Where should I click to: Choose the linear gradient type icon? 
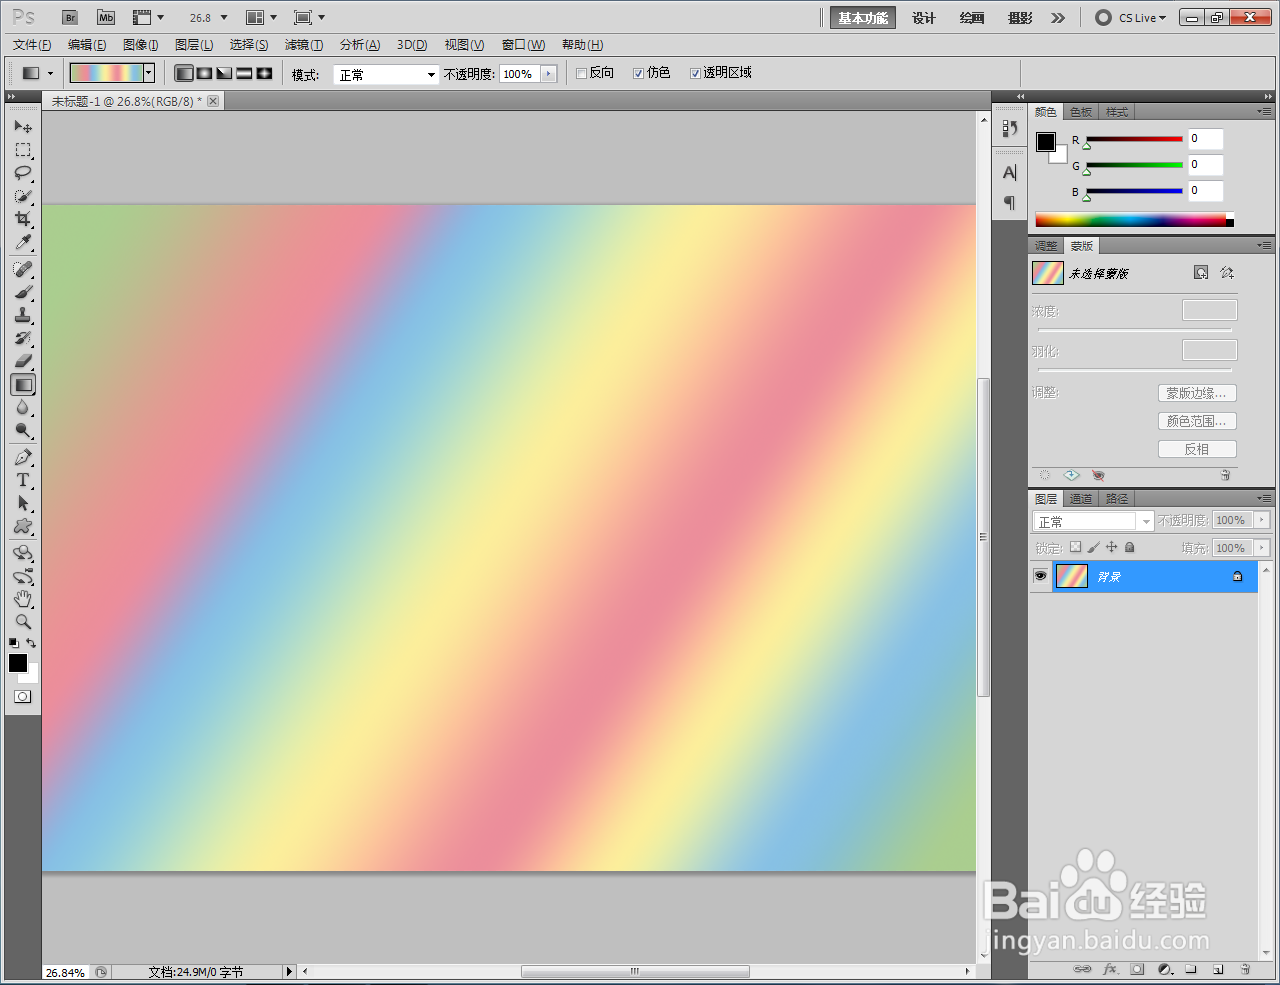coord(184,73)
